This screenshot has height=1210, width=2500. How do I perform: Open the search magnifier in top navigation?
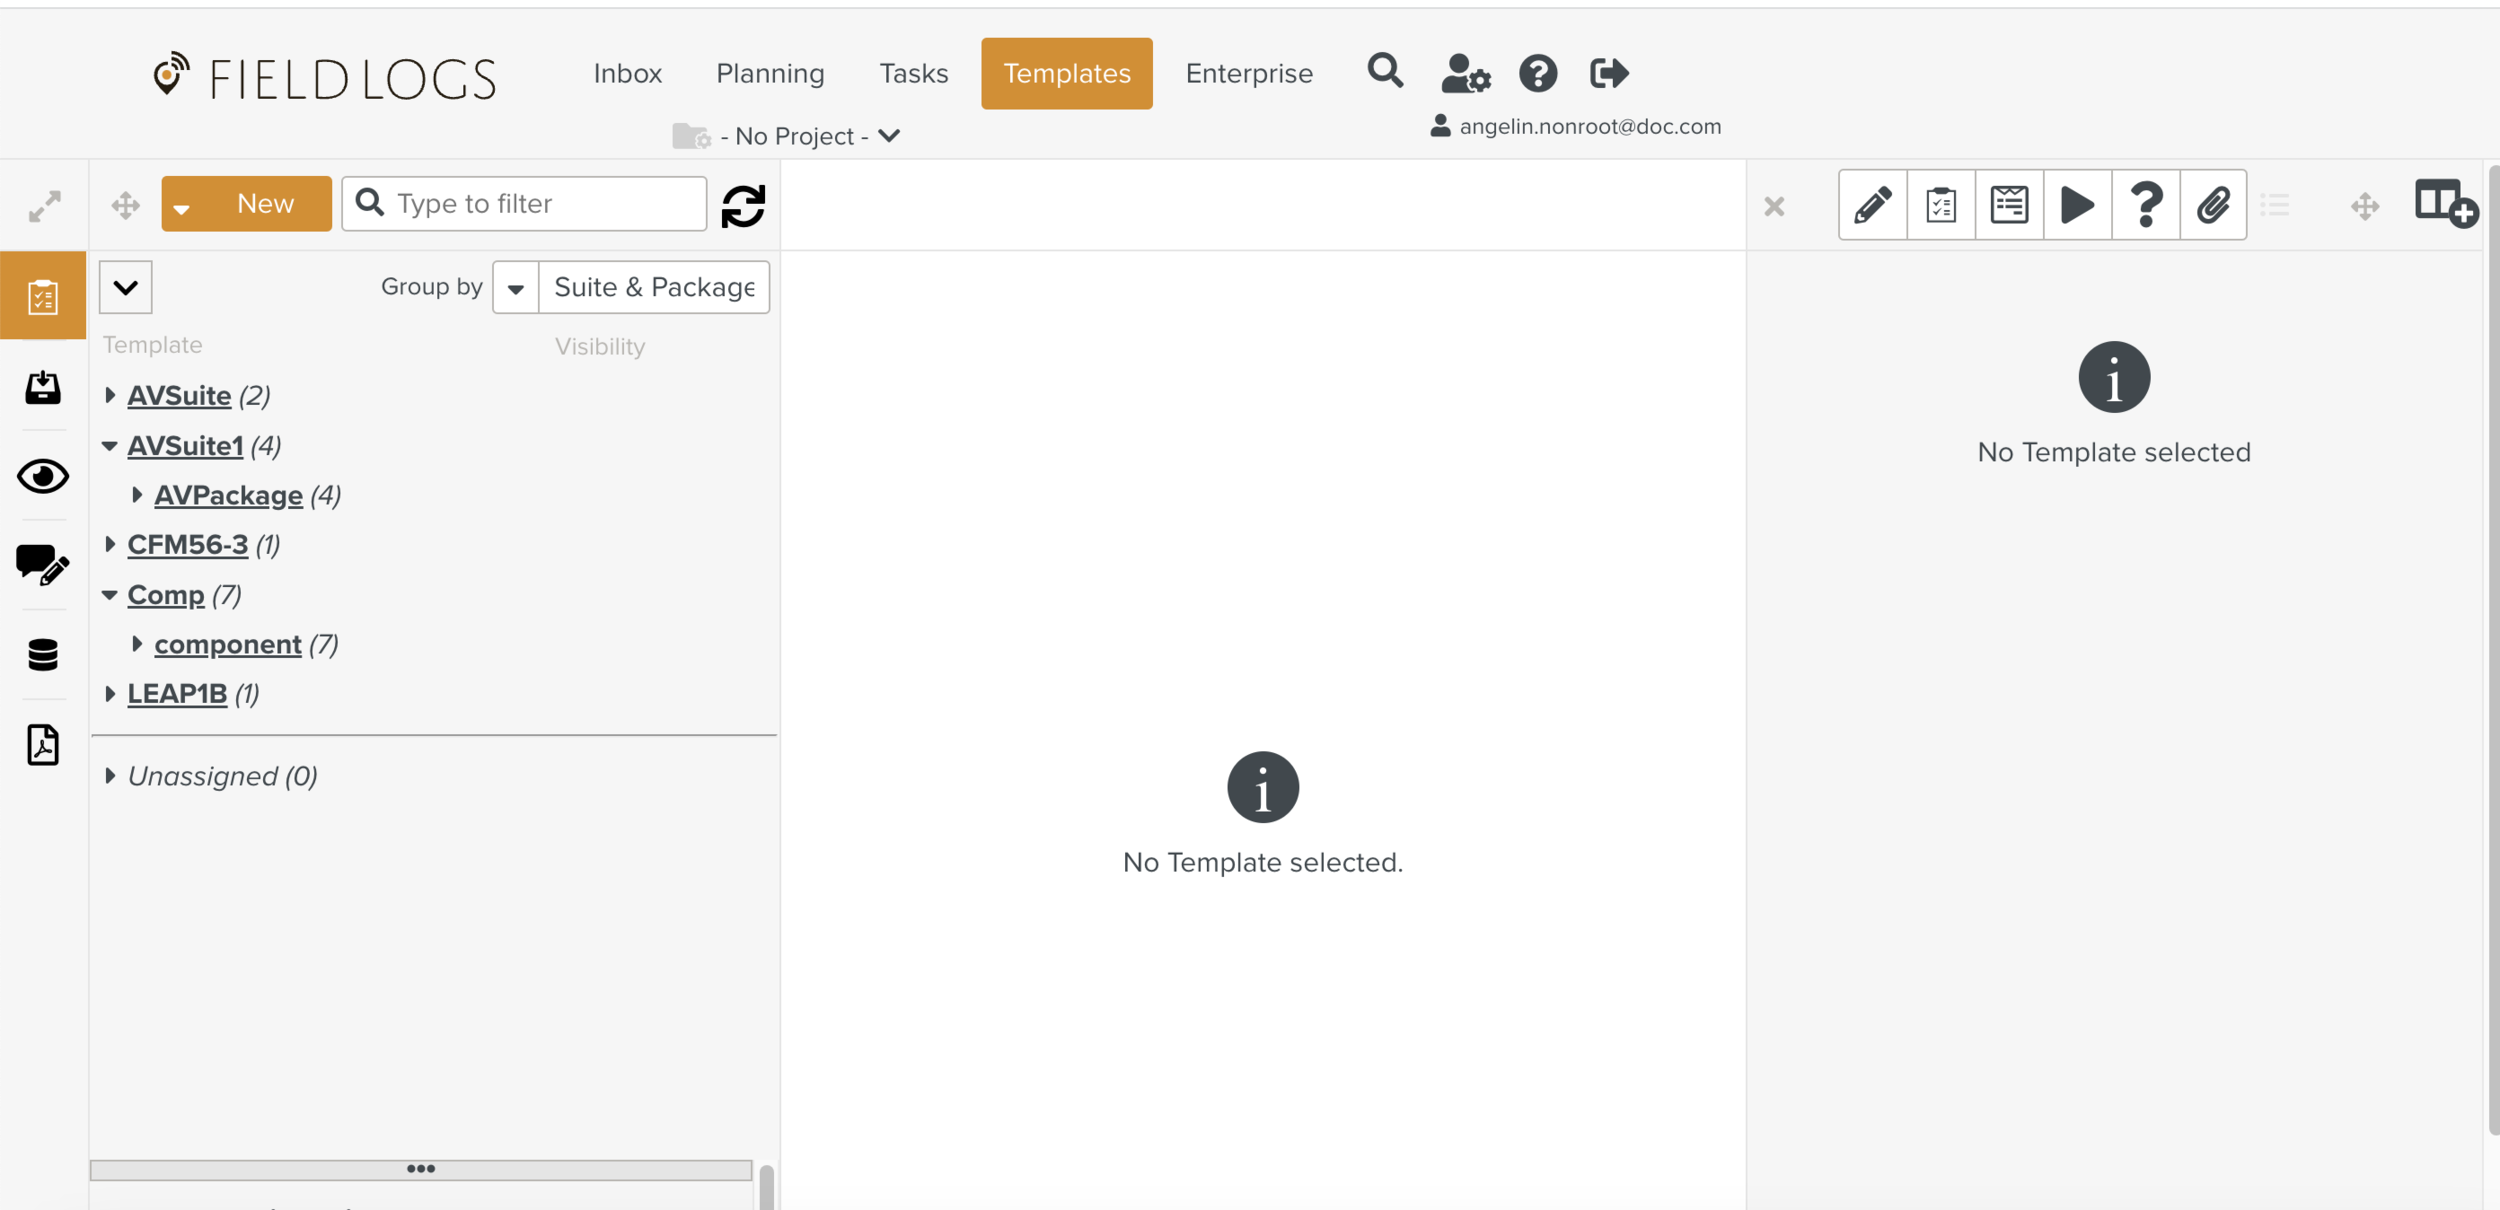coord(1385,72)
